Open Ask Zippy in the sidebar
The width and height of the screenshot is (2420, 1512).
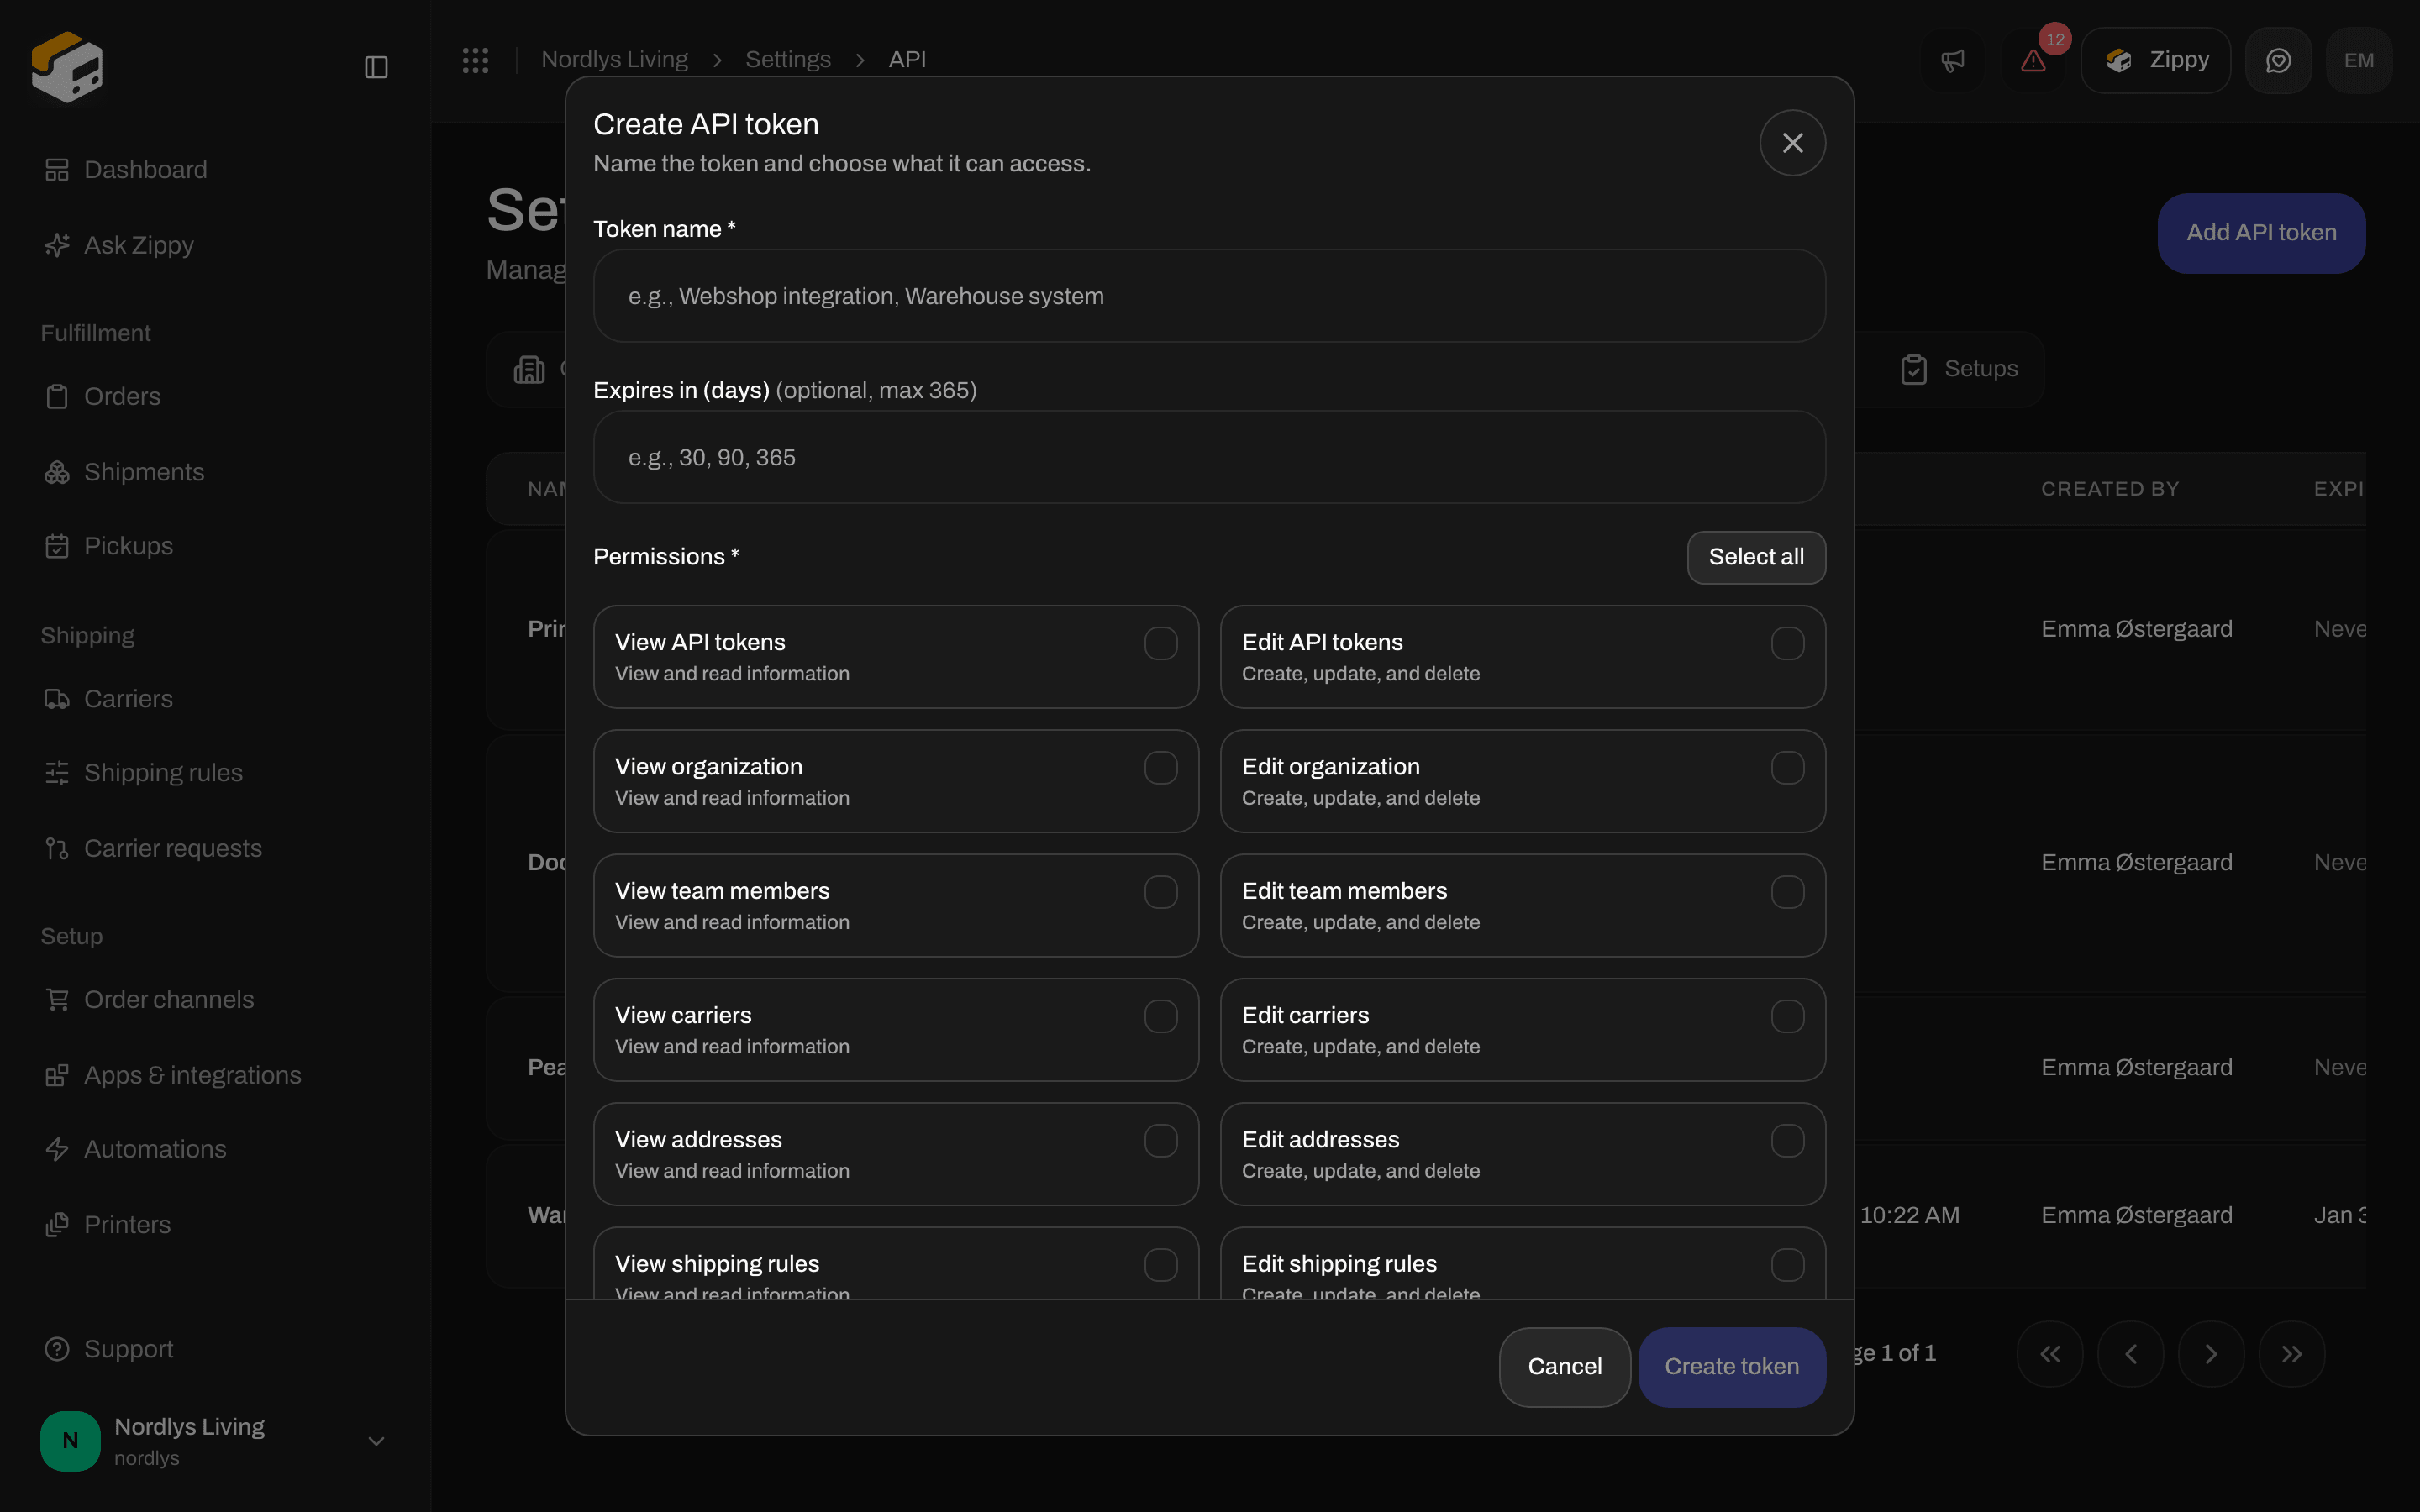215,245
